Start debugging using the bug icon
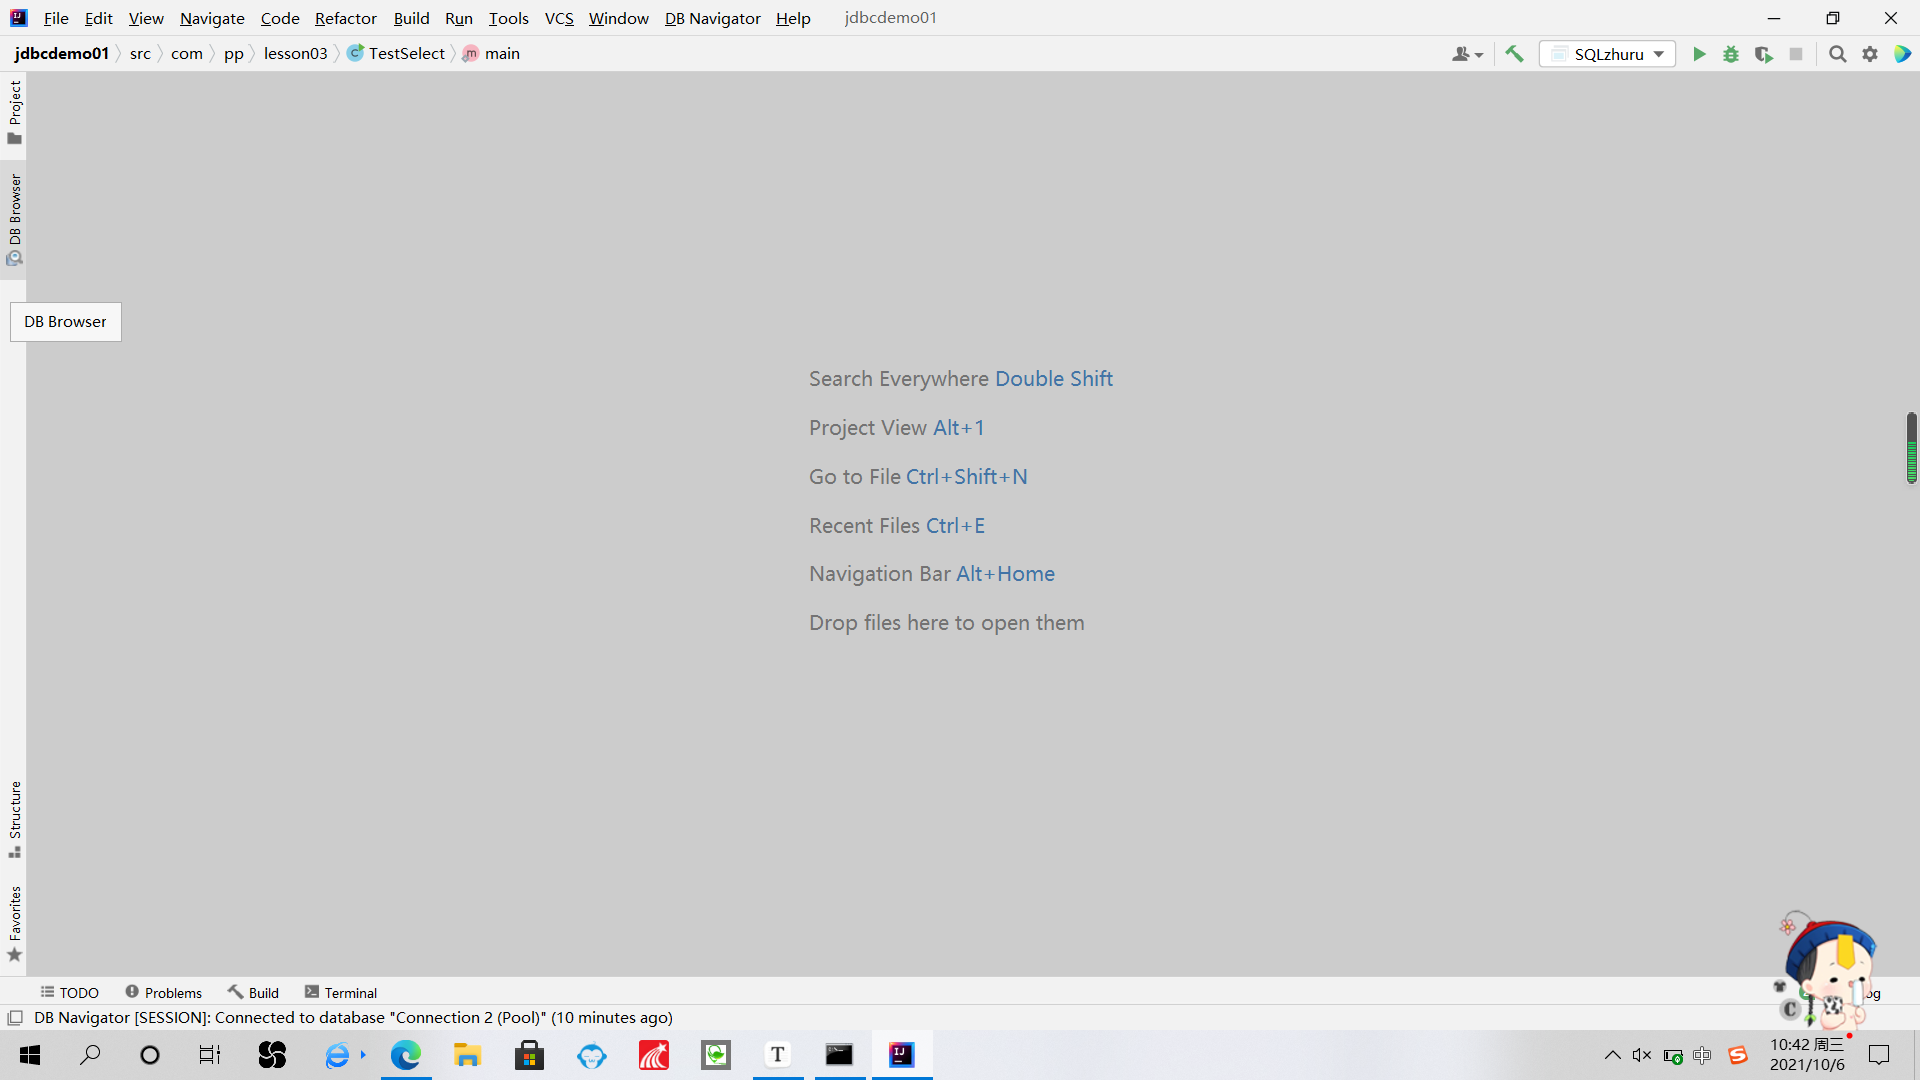1920x1080 pixels. [x=1731, y=54]
